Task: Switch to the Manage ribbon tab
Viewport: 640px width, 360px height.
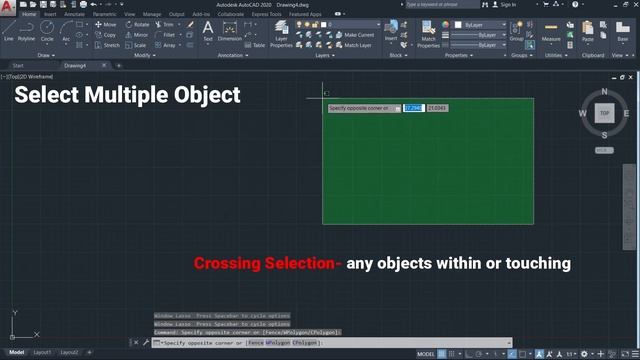Action: [x=152, y=14]
